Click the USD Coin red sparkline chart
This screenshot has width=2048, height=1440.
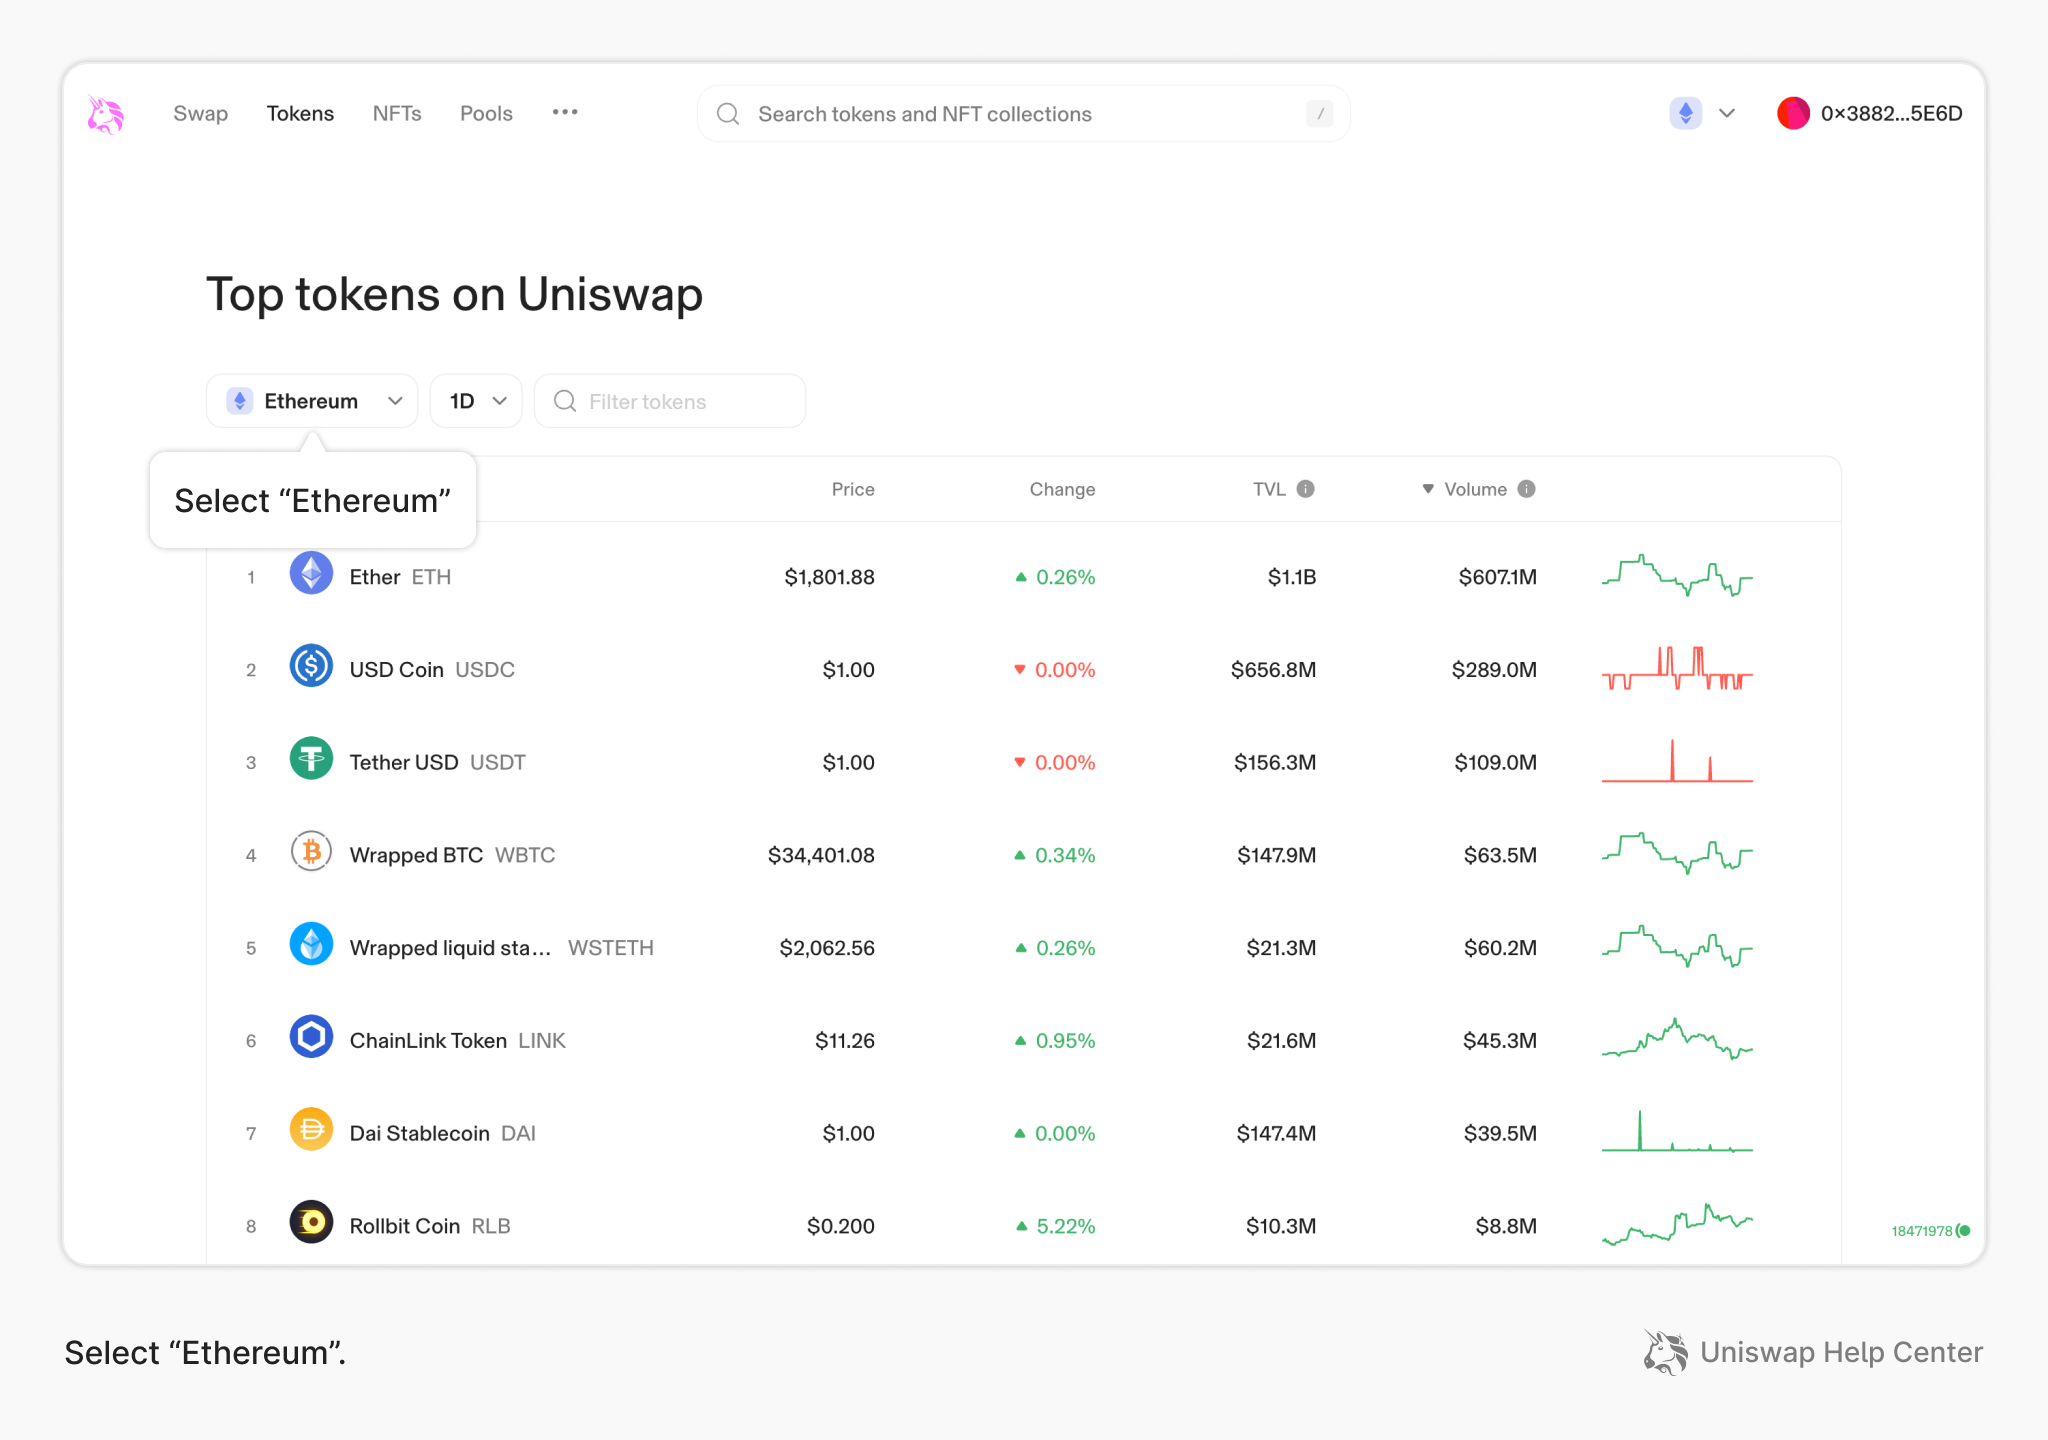click(x=1677, y=668)
